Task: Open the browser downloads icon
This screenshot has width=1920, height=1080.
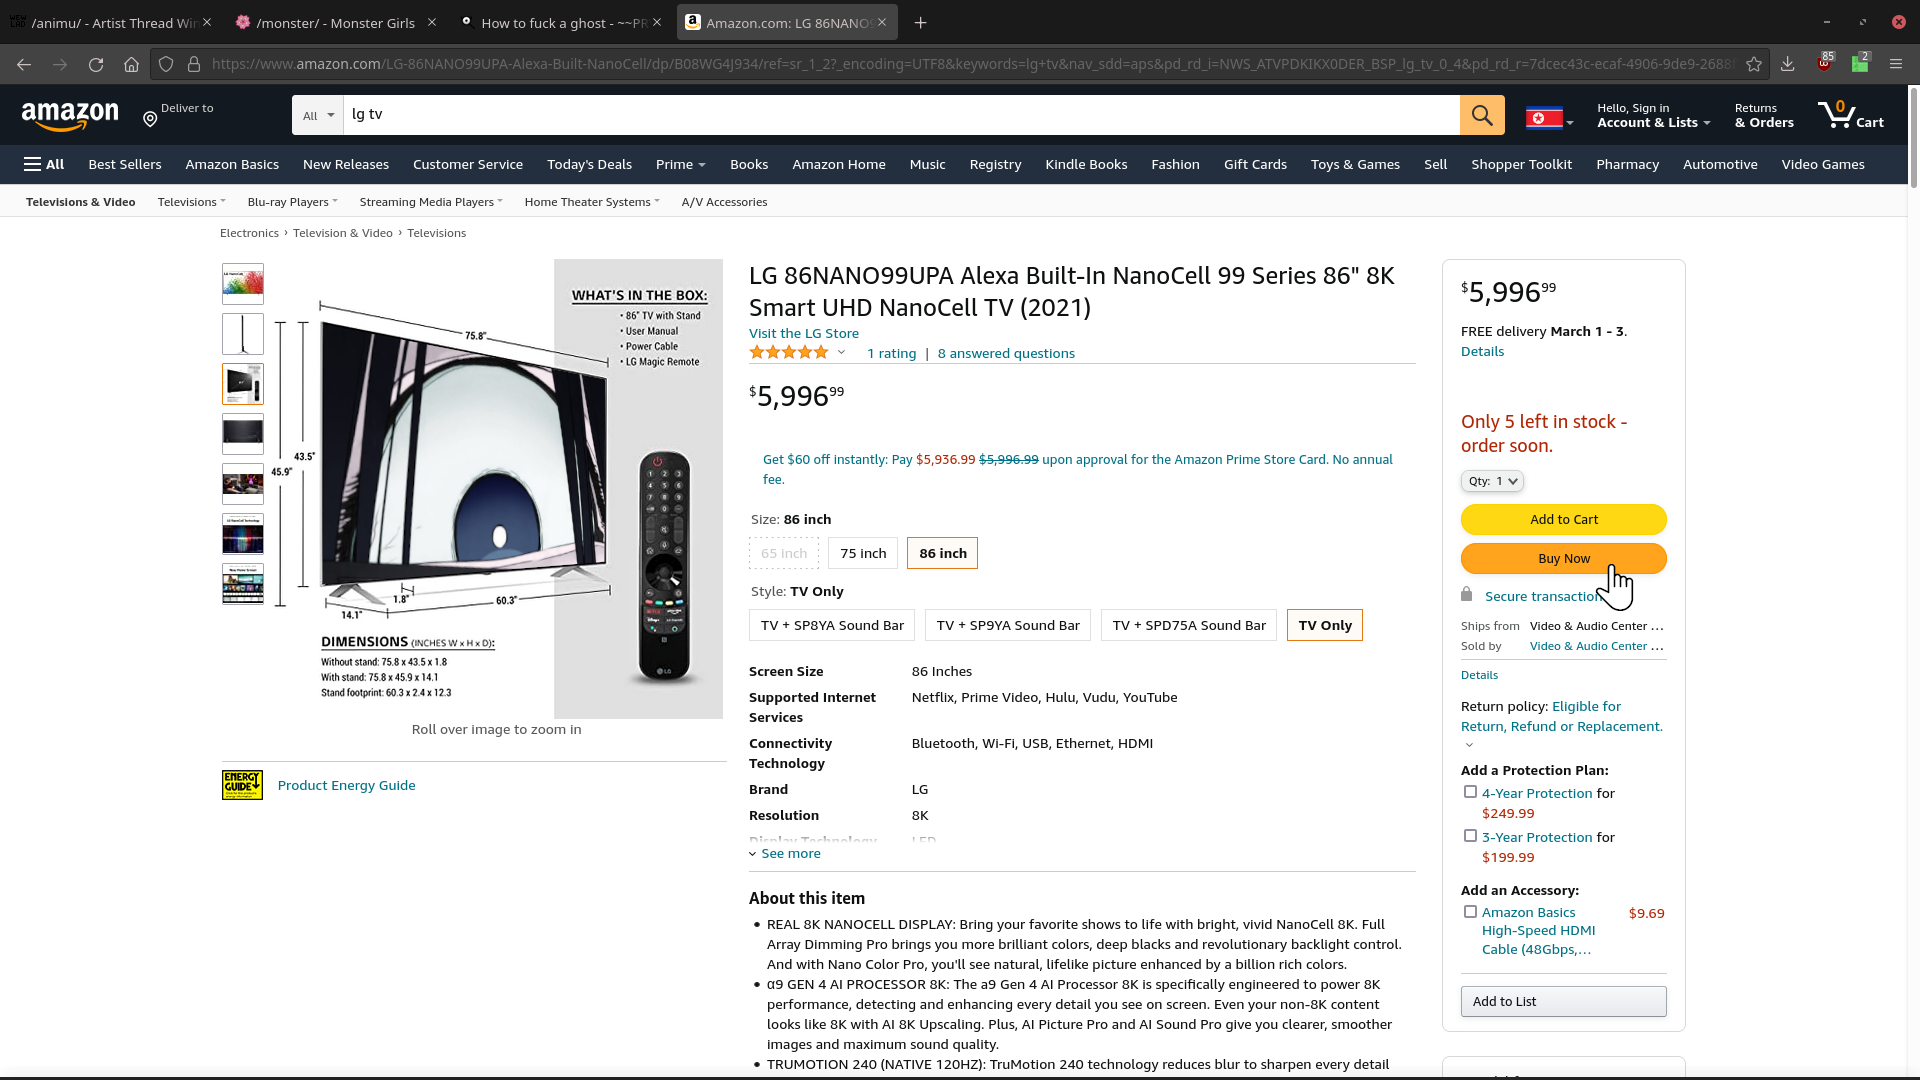Action: pyautogui.click(x=1788, y=64)
